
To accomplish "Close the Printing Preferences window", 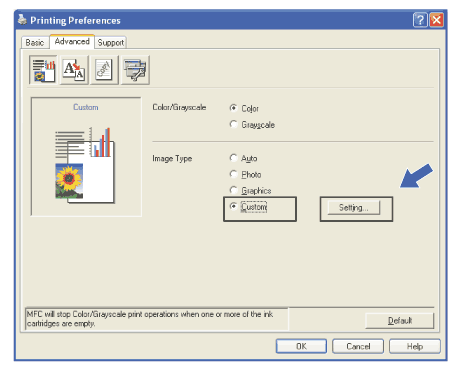I will click(436, 20).
